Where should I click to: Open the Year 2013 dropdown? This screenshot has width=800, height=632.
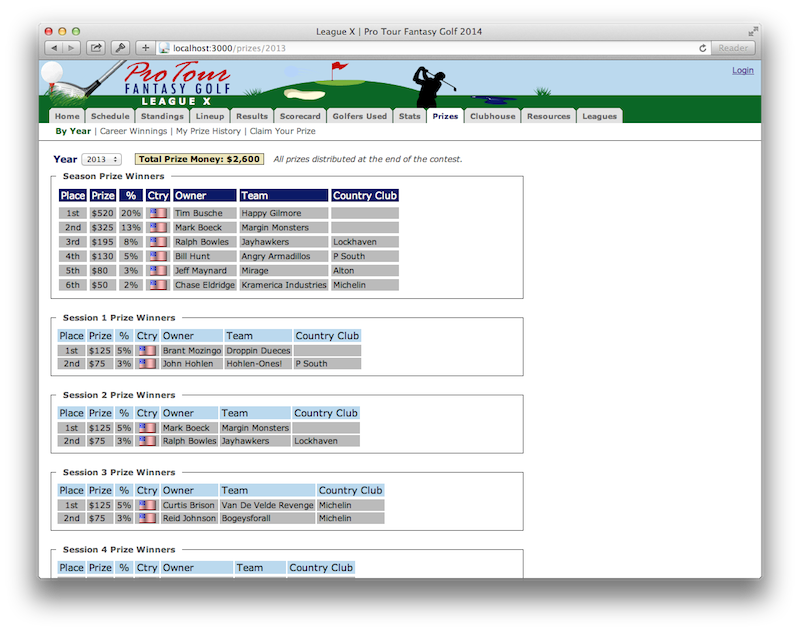click(x=102, y=159)
